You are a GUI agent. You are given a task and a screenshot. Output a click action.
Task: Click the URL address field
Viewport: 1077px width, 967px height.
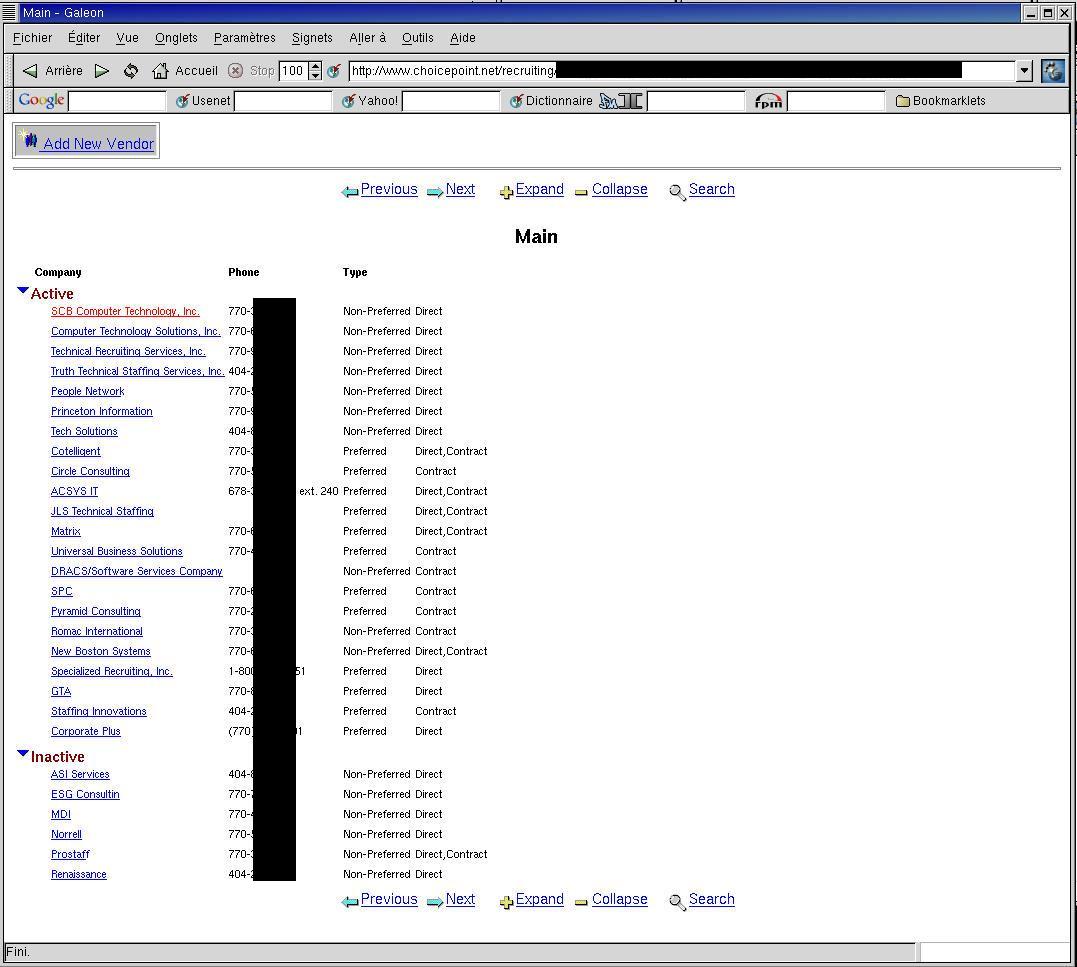pos(681,71)
